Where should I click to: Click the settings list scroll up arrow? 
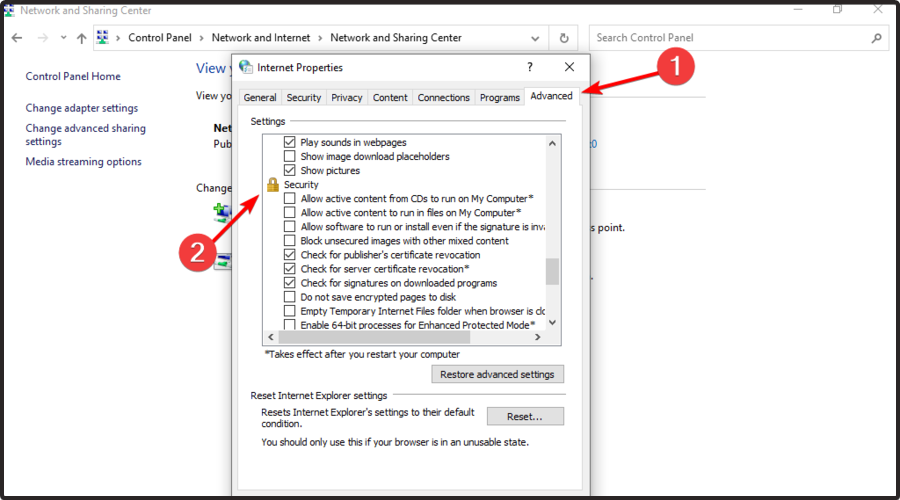[552, 143]
